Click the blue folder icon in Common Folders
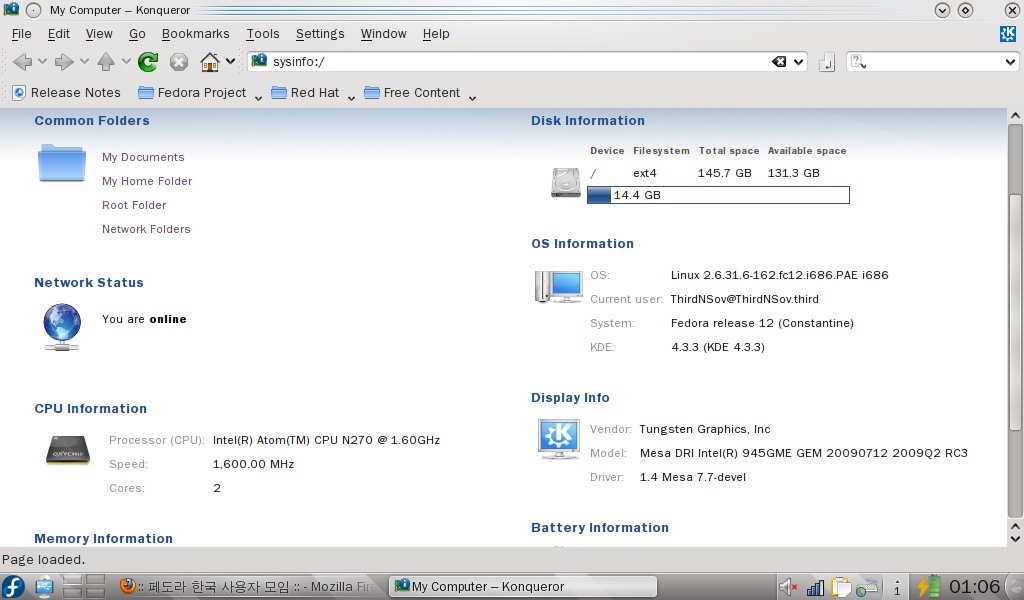This screenshot has width=1024, height=600. (62, 163)
